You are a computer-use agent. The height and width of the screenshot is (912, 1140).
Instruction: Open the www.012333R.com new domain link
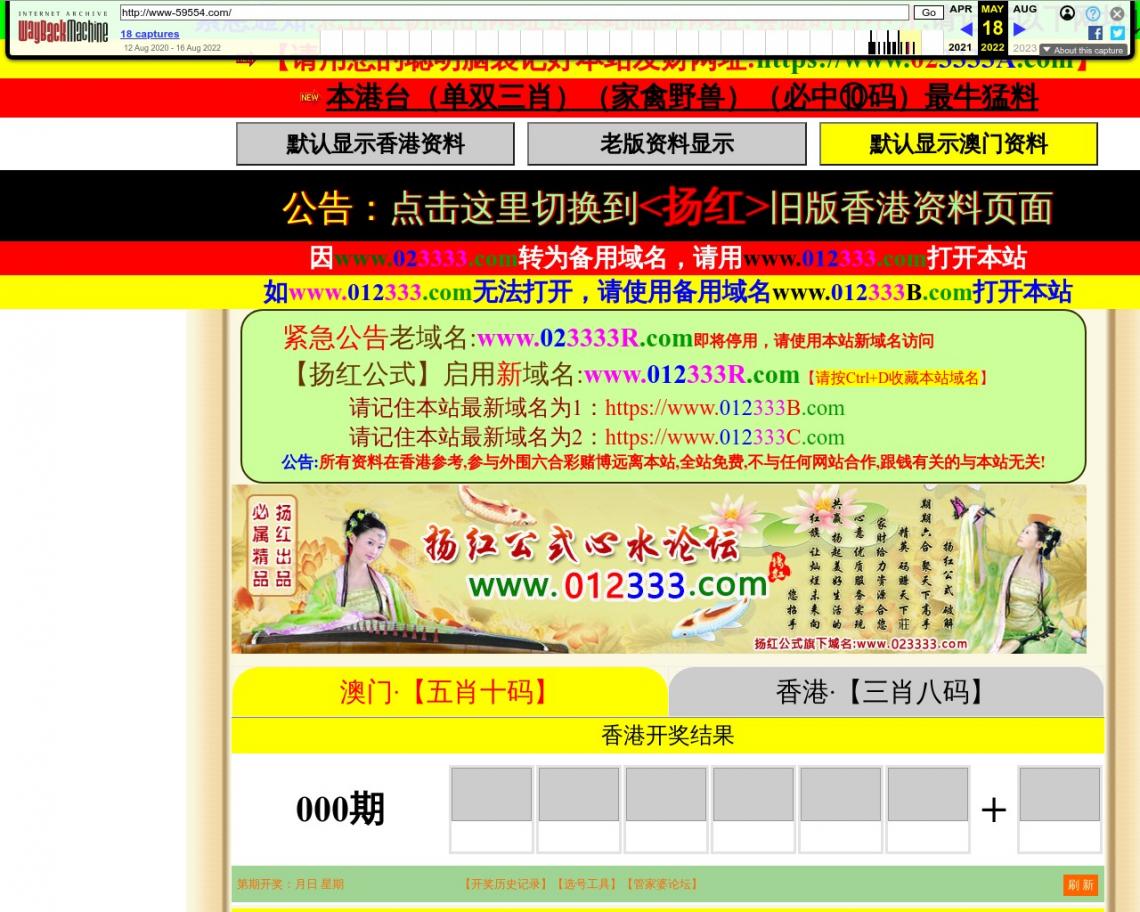[x=691, y=375]
